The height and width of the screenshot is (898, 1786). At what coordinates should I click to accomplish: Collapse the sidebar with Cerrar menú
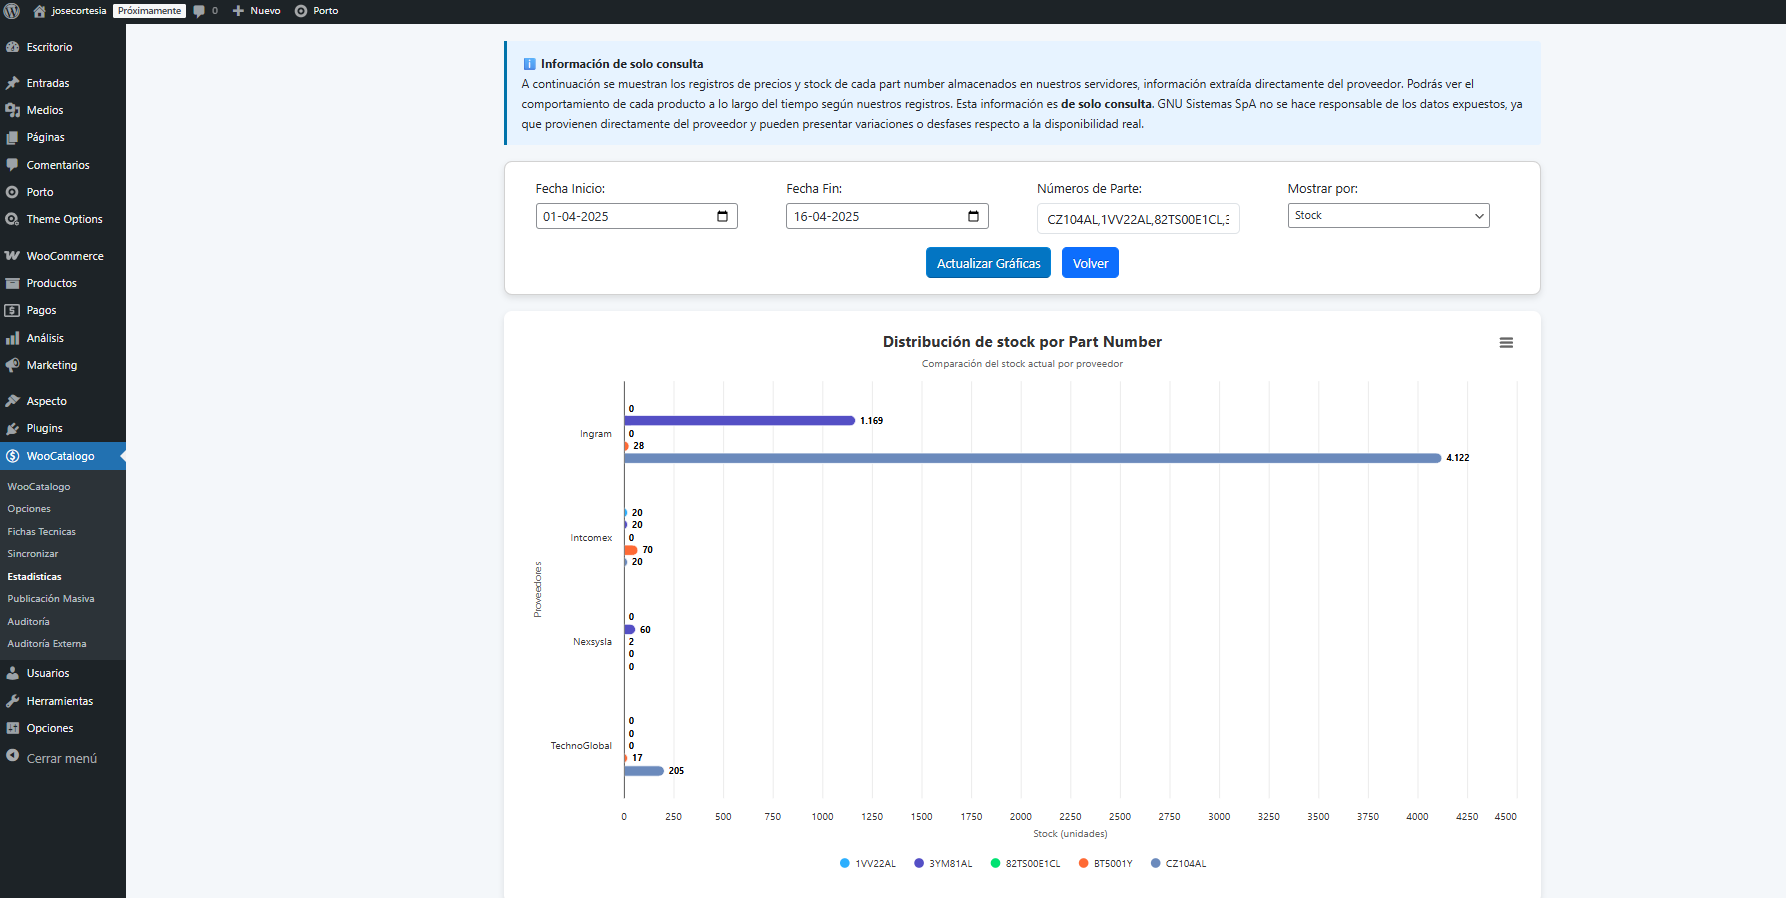click(61, 759)
